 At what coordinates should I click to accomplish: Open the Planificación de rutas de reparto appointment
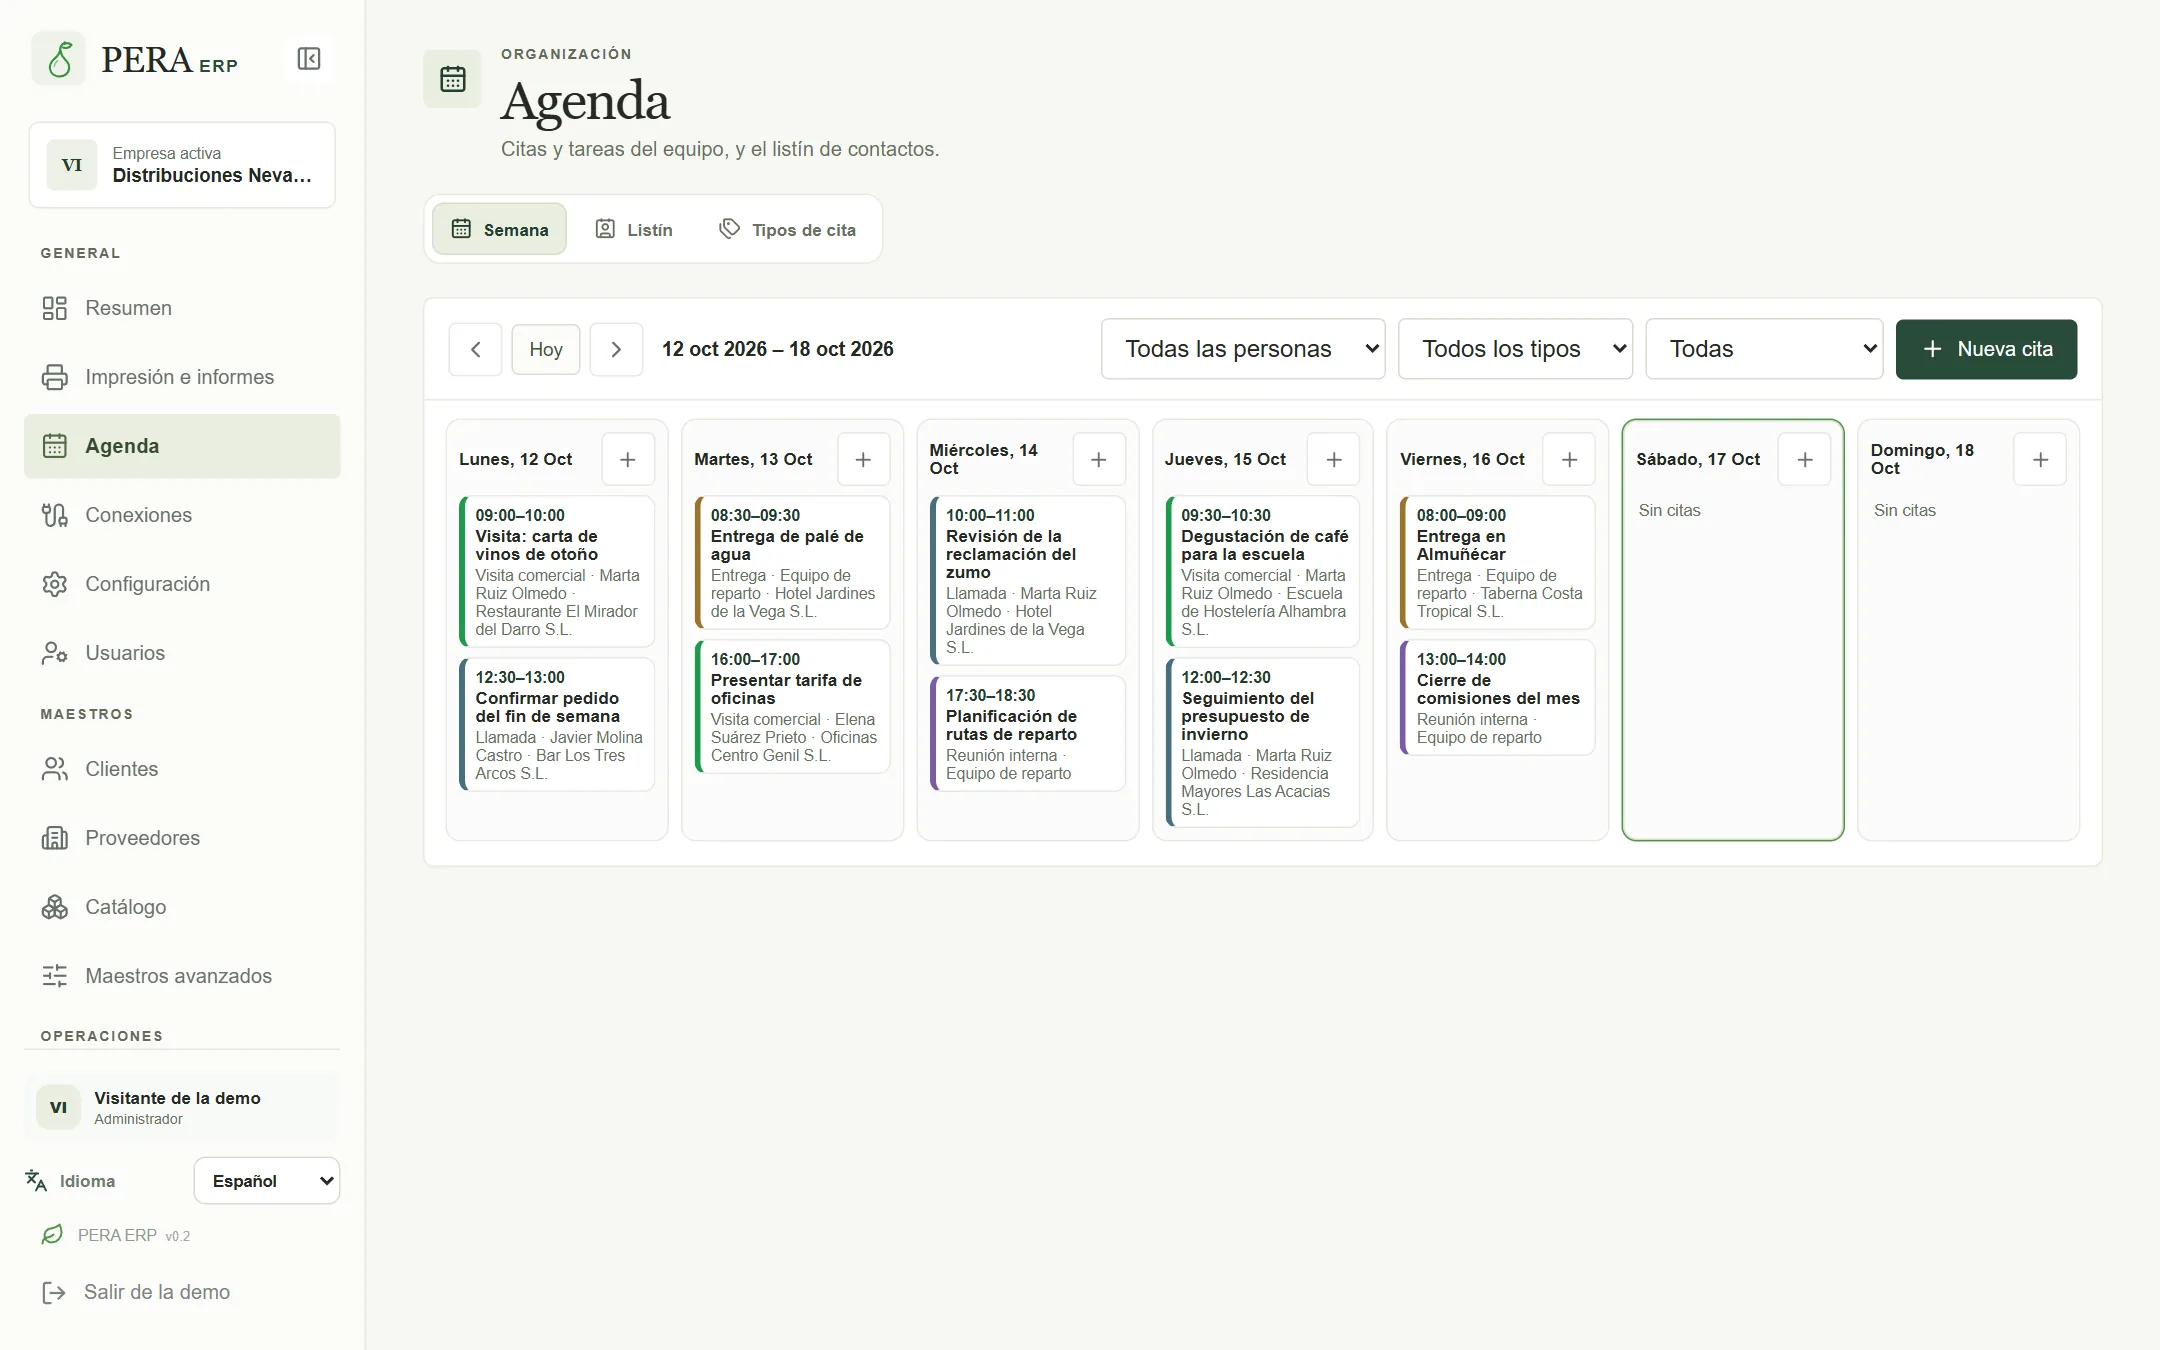point(1028,733)
